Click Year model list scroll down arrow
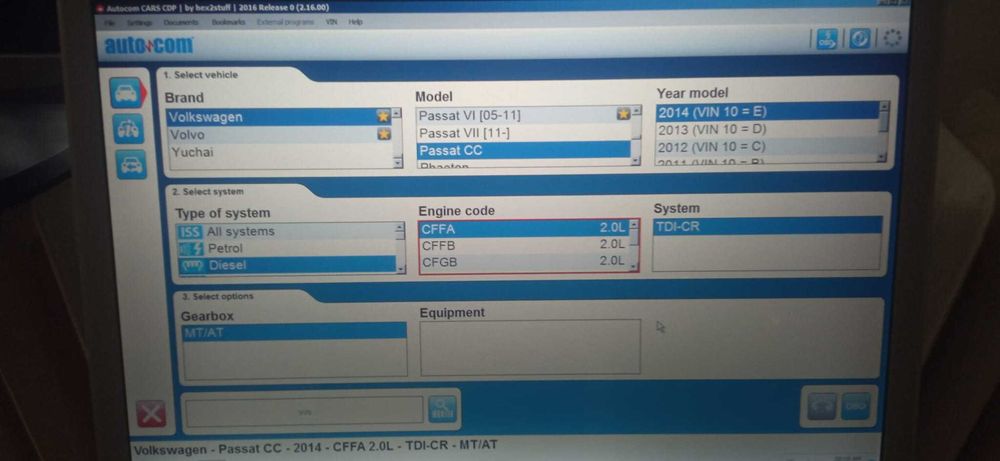Screen dimensions: 1000x461 tap(882, 156)
